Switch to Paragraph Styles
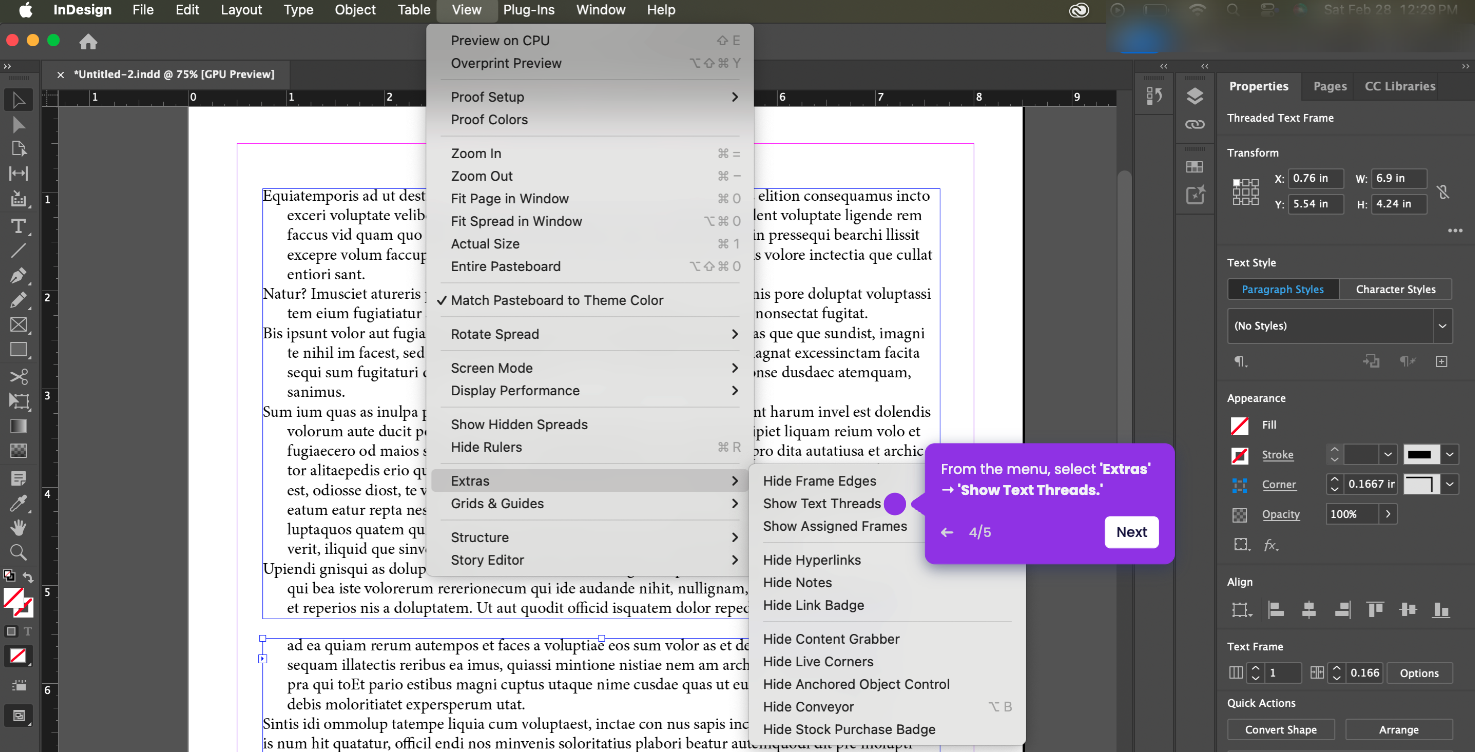The width and height of the screenshot is (1475, 752). (x=1283, y=289)
